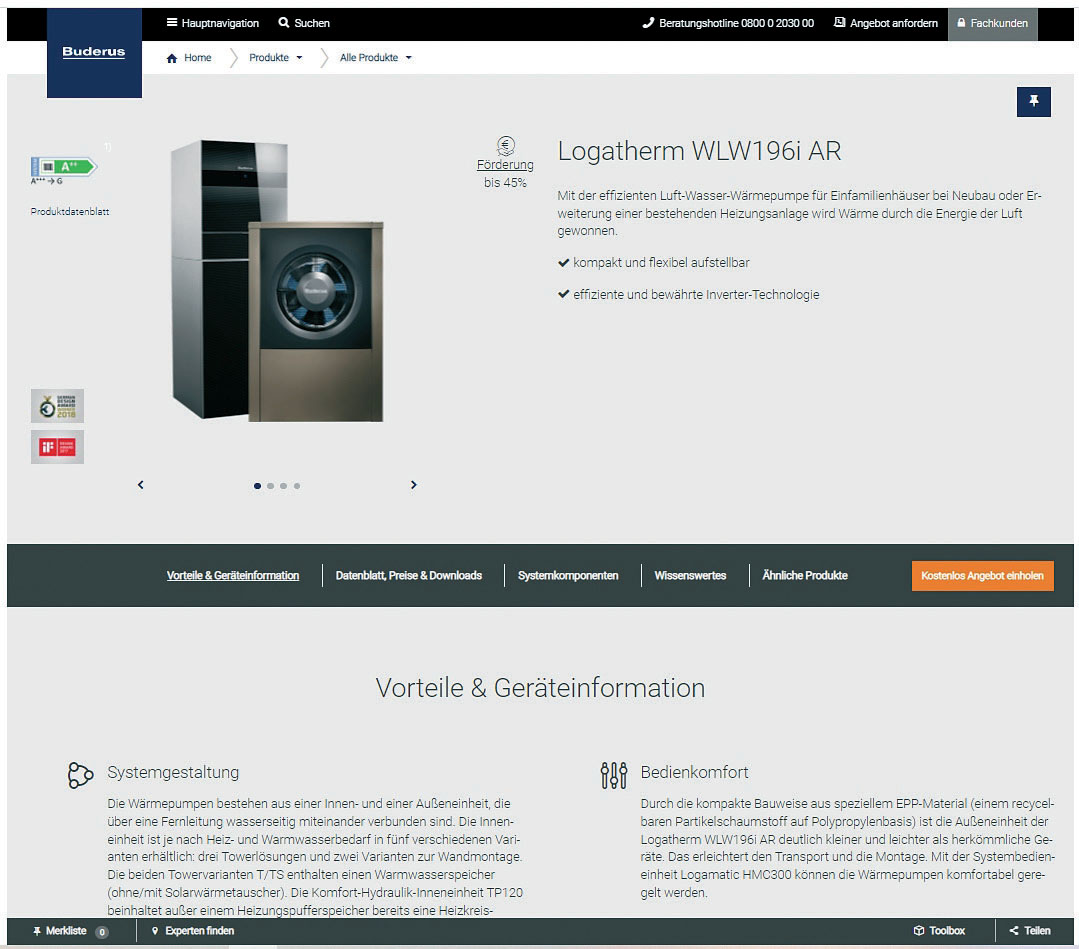Open the Fachkunden login
This screenshot has width=1079, height=949.
[992, 23]
